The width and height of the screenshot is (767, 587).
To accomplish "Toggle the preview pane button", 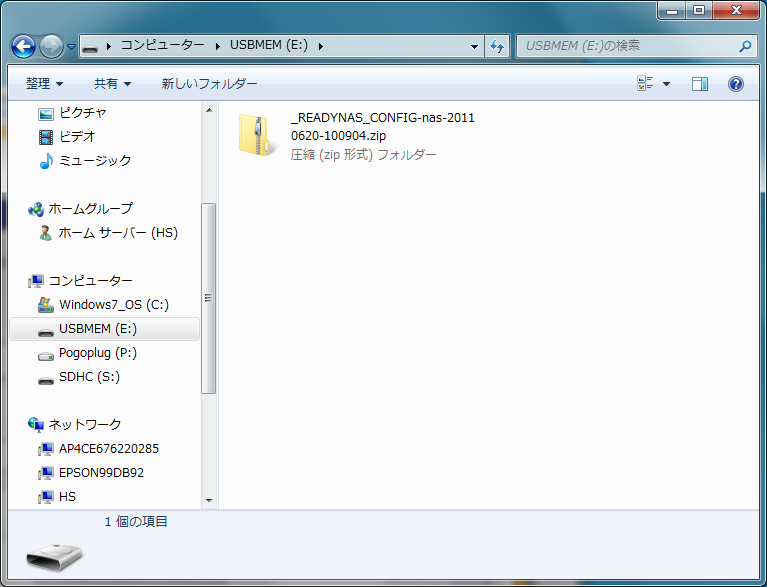I will 700,84.
